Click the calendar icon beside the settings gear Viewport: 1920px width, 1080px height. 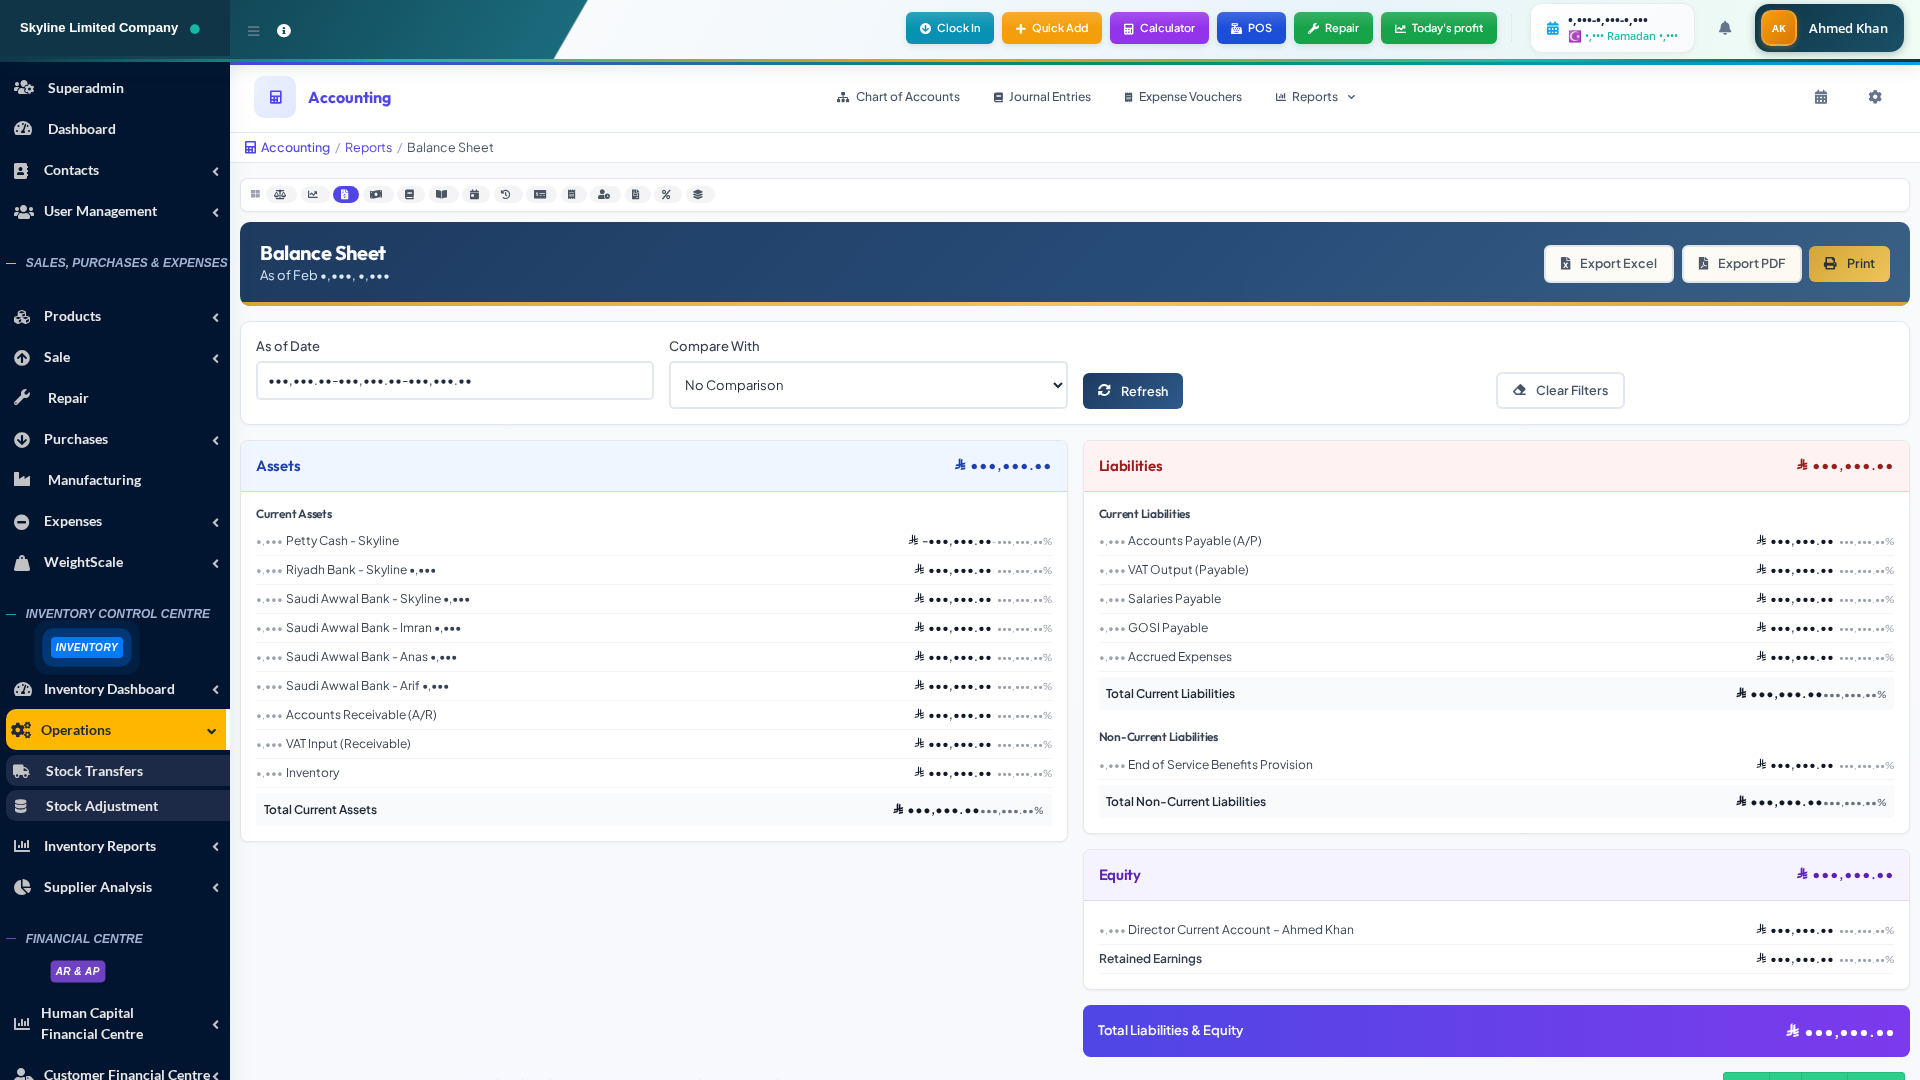[x=1821, y=97]
